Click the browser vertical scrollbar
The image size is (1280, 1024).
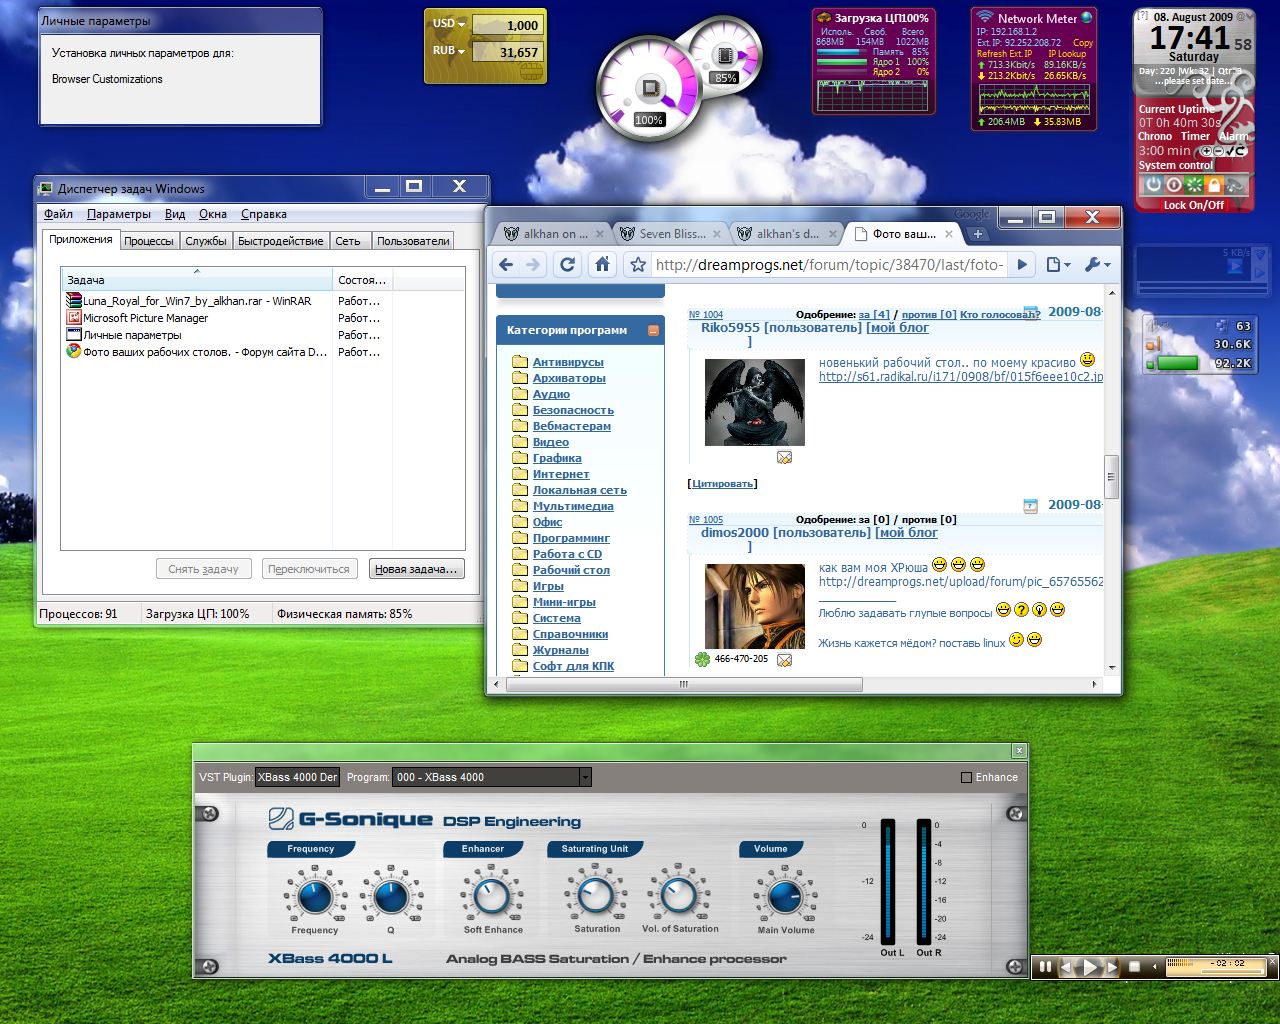coord(1110,475)
